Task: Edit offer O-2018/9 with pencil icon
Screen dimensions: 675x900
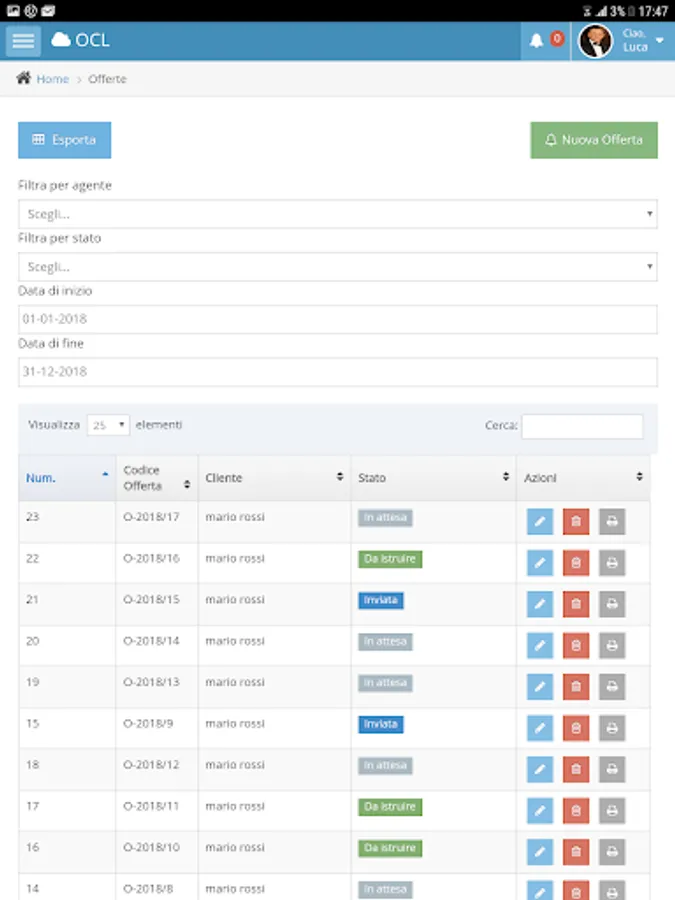Action: point(540,728)
